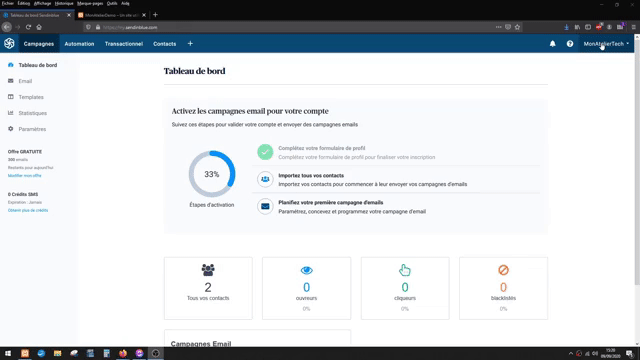Go to browser home page icon
The width and height of the screenshot is (640, 360).
(x=39, y=27)
